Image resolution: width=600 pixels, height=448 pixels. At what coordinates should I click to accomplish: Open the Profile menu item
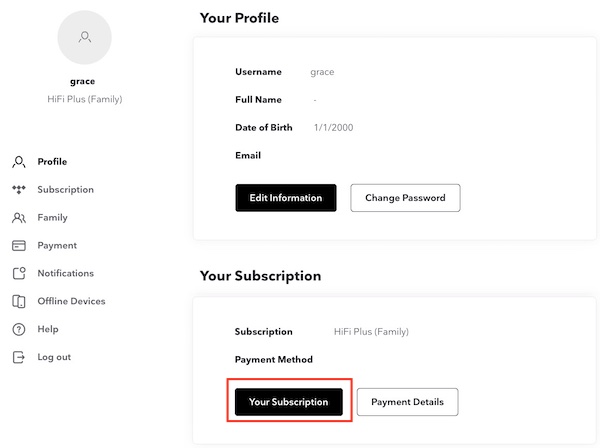[52, 162]
